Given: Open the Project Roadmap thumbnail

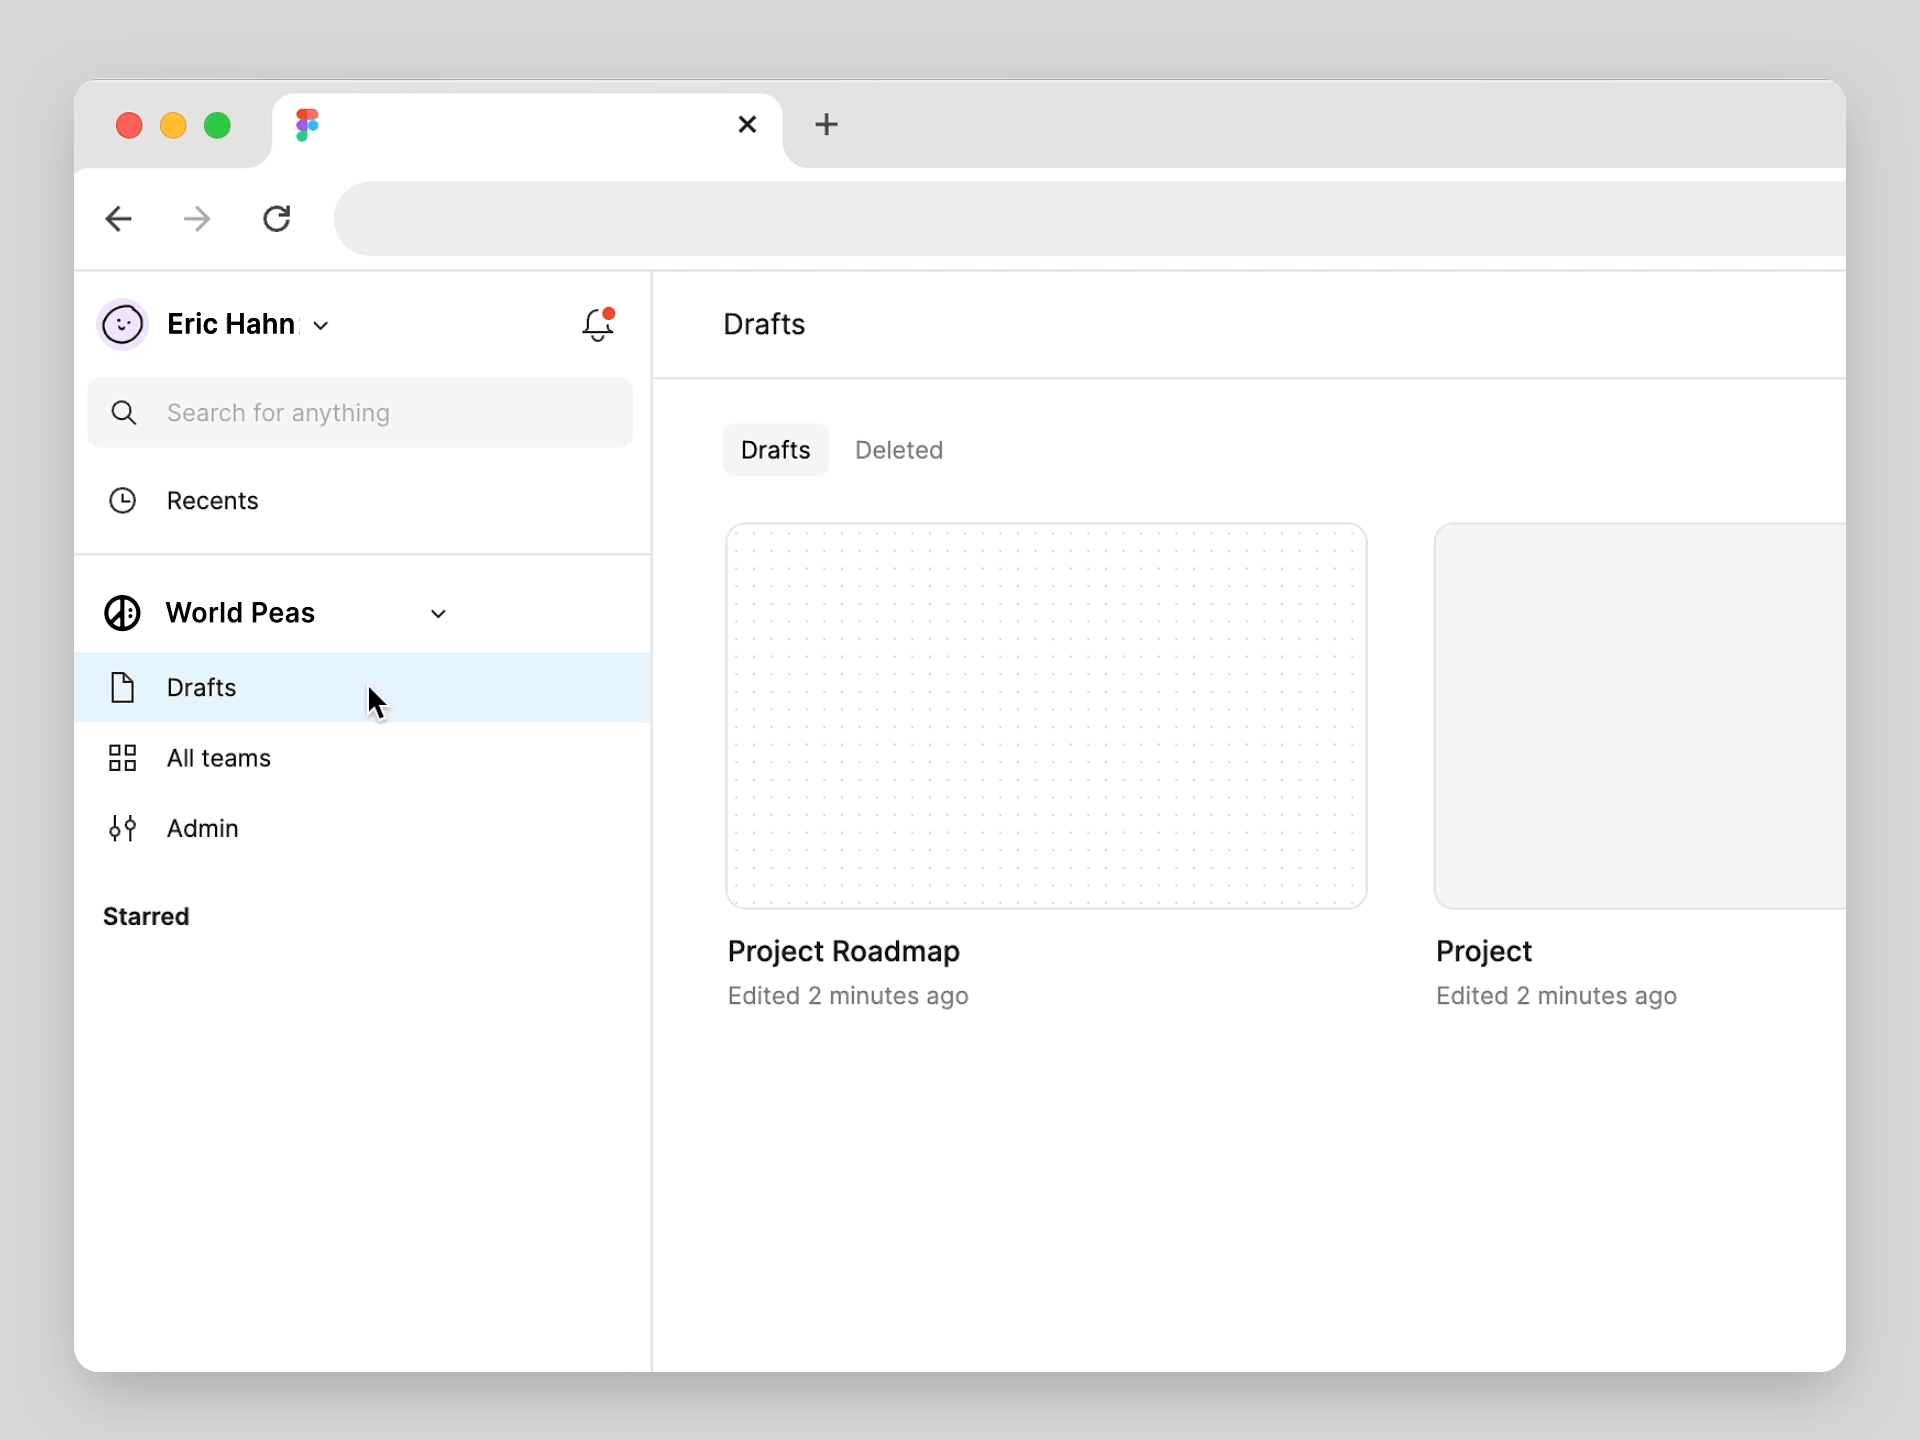Looking at the screenshot, I should tap(1046, 715).
